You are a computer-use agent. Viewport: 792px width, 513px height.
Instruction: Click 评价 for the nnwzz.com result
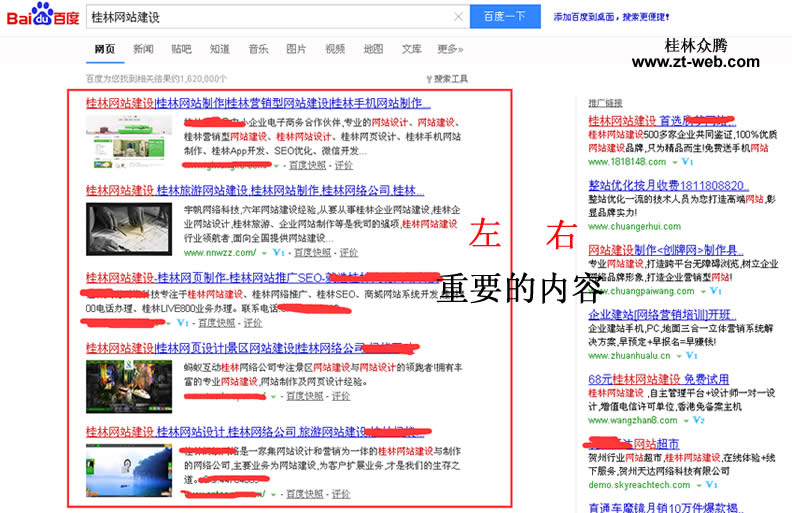pyautogui.click(x=349, y=252)
